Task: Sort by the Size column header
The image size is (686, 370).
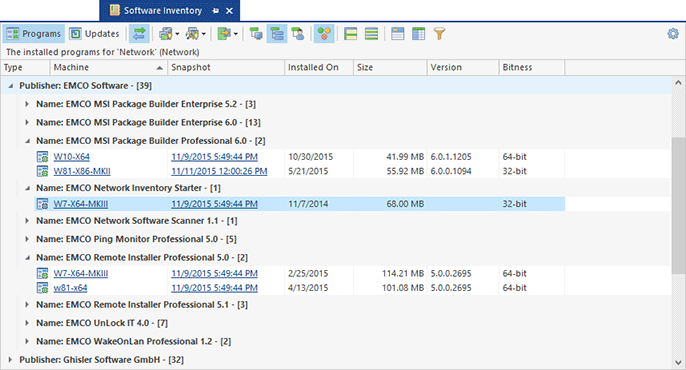Action: coord(390,67)
